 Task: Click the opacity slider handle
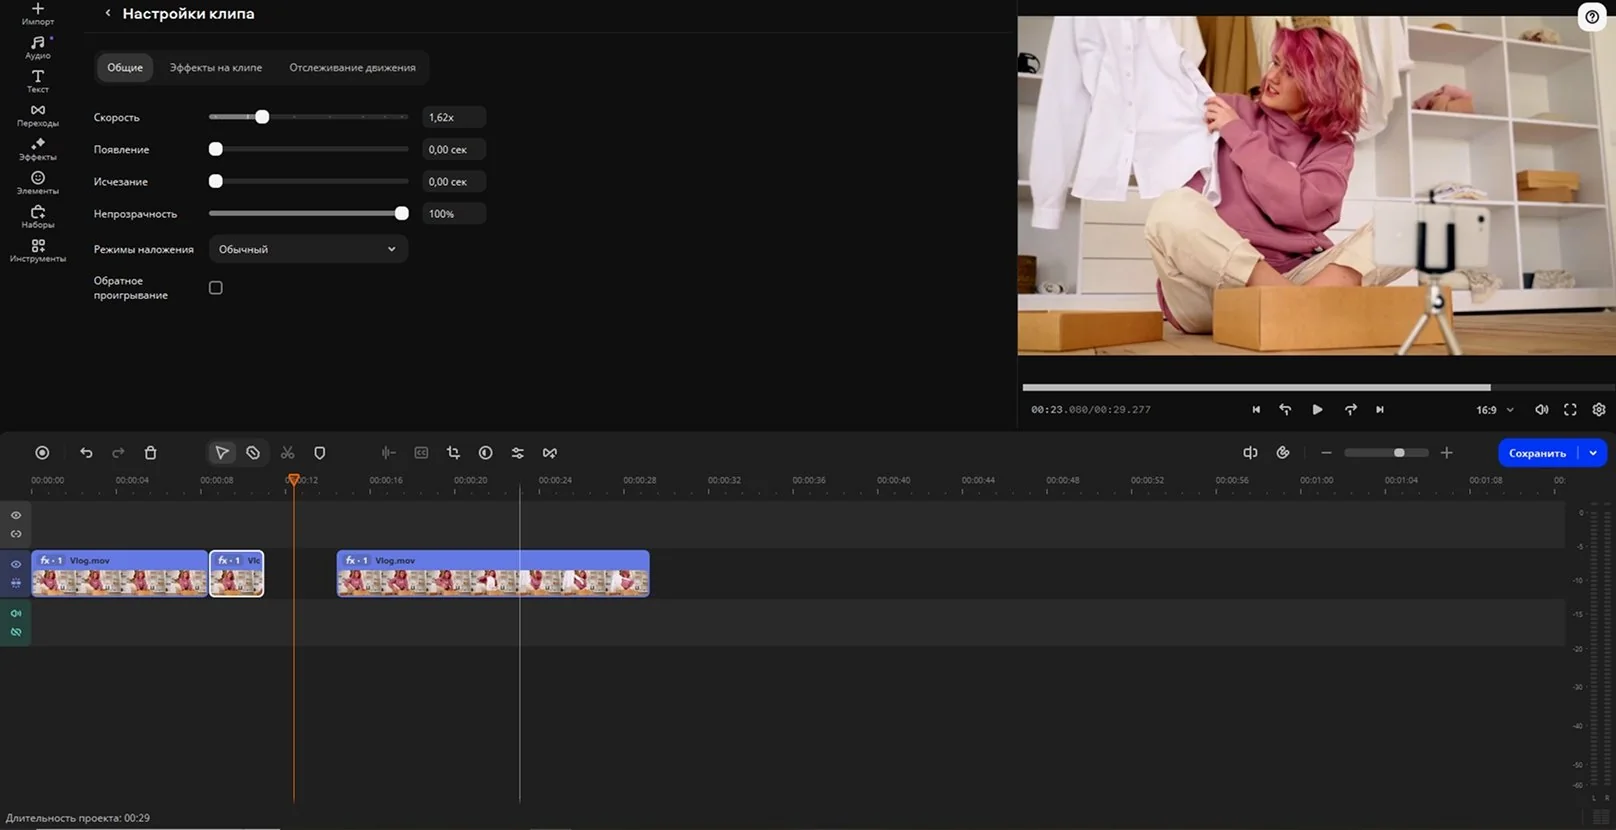401,213
